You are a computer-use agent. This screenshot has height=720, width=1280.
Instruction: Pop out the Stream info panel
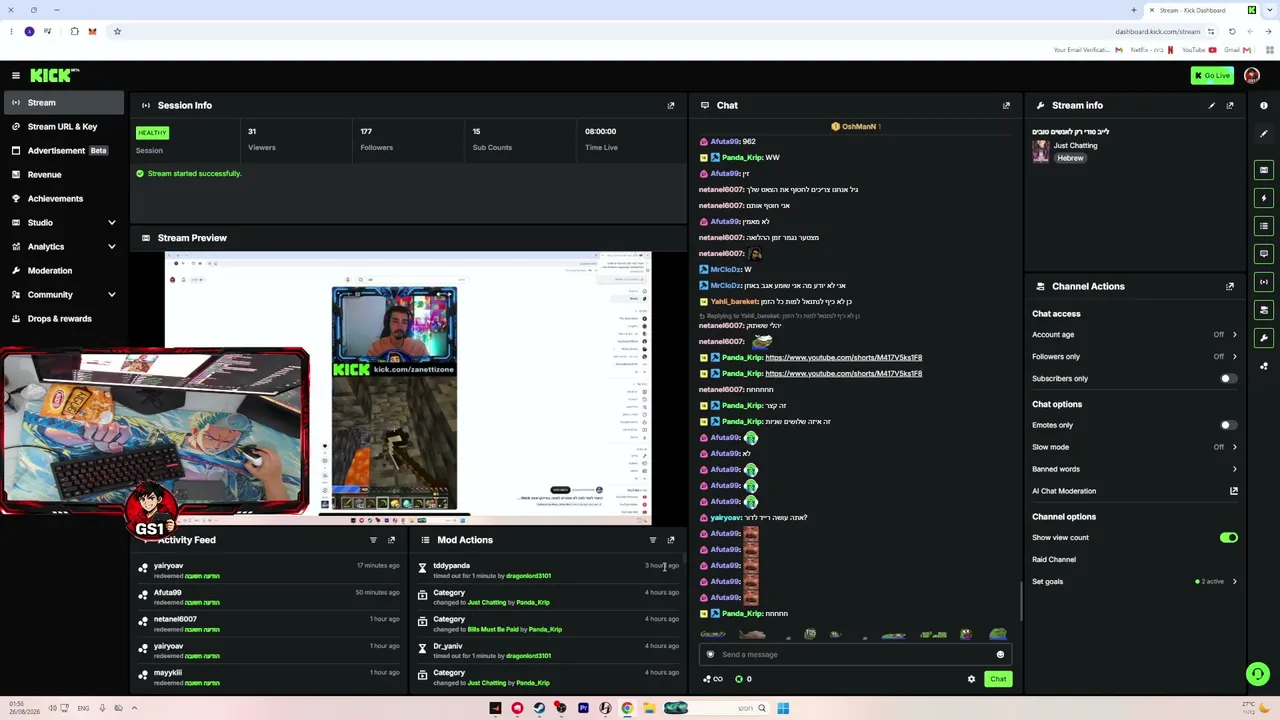point(1230,105)
